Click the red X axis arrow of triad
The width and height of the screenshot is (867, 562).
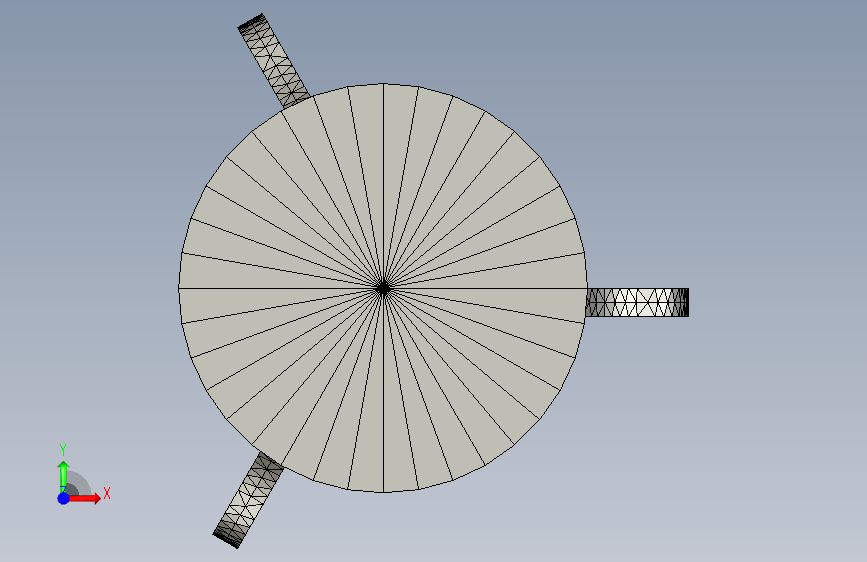pos(84,498)
